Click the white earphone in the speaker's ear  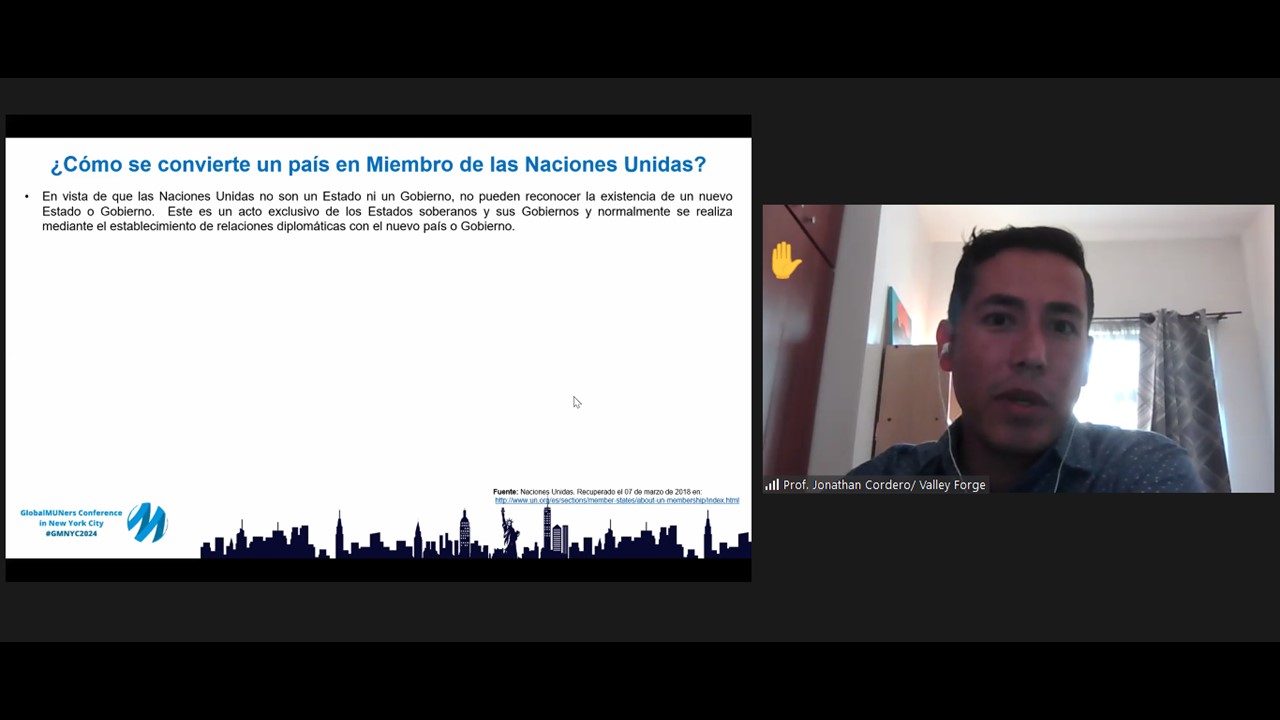point(944,349)
